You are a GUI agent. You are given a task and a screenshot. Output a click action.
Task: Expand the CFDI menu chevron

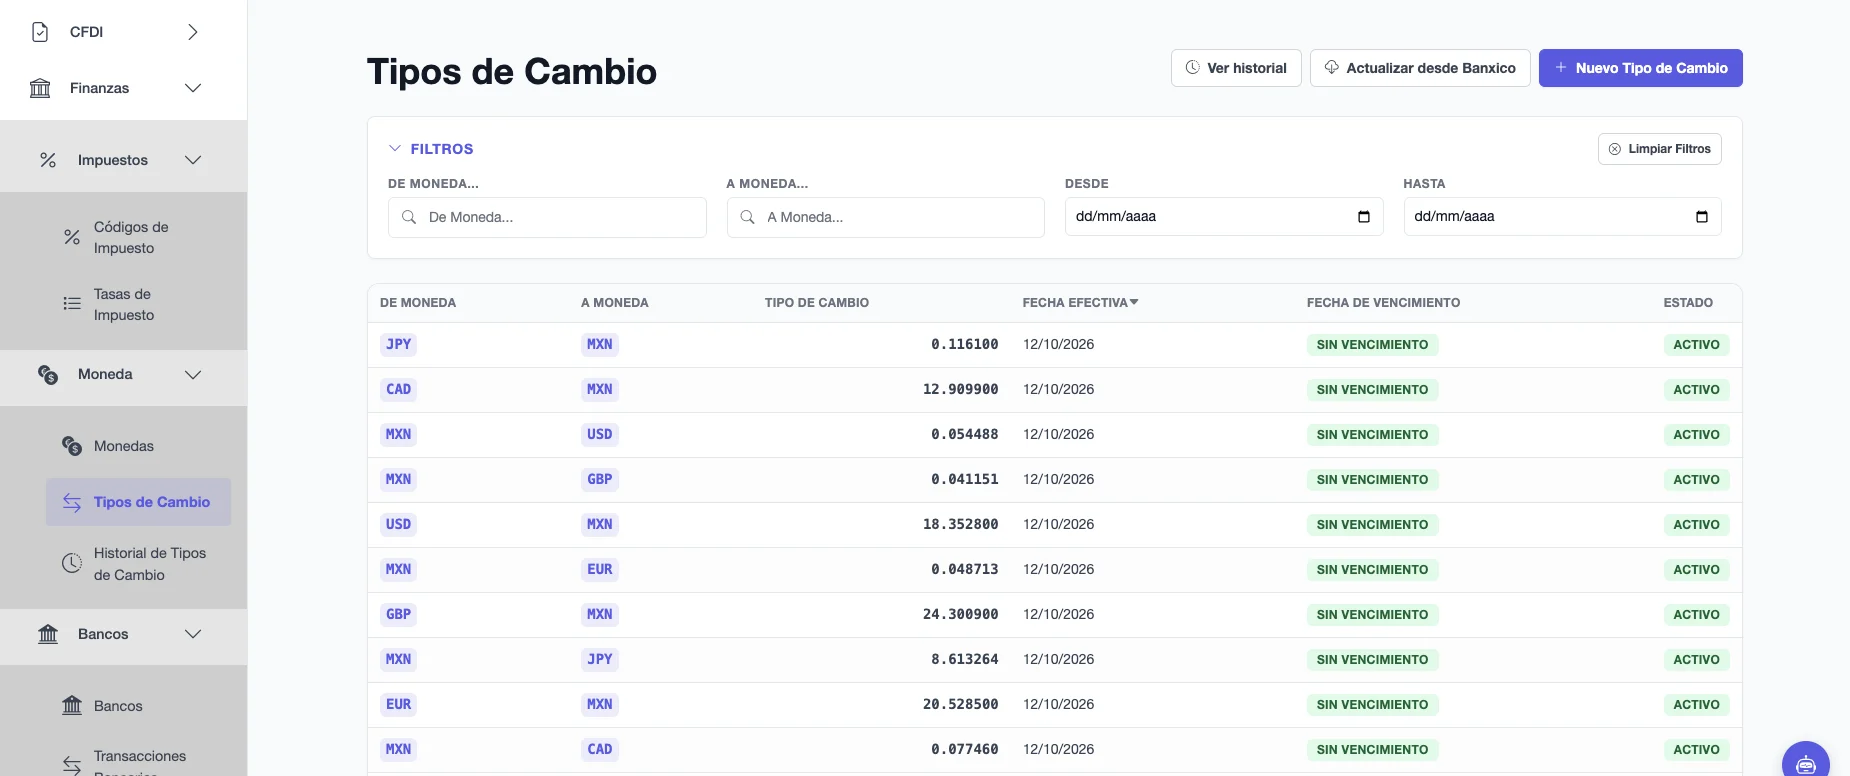click(x=193, y=32)
